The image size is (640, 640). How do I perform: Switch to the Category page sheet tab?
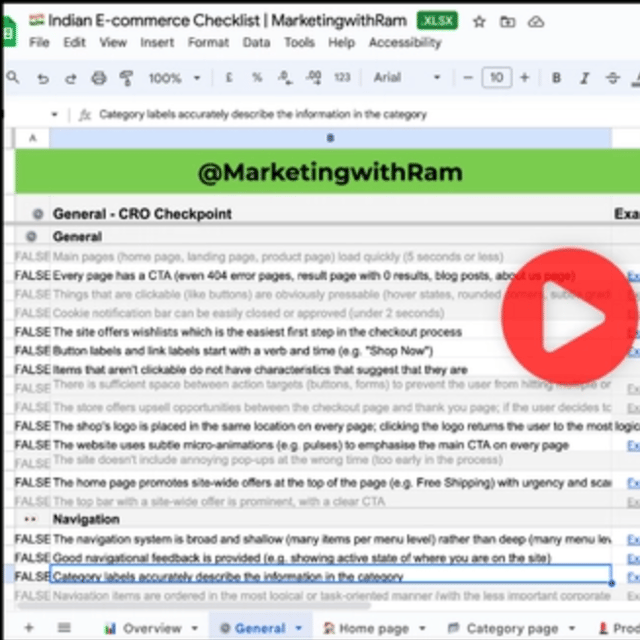(x=512, y=628)
